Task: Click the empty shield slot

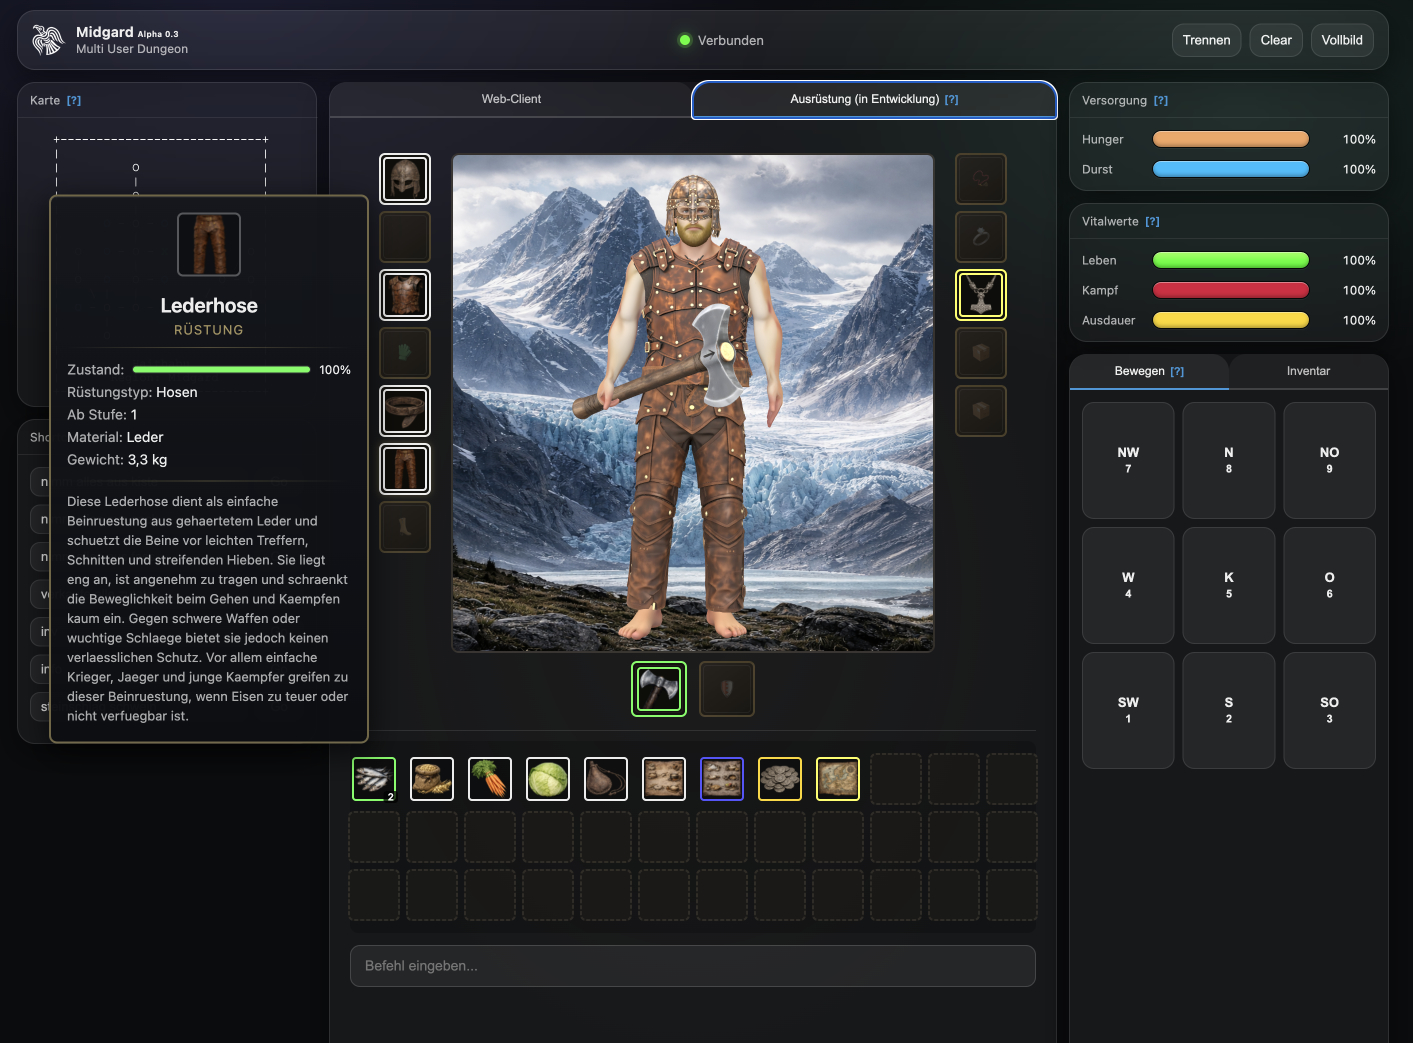Action: (727, 689)
